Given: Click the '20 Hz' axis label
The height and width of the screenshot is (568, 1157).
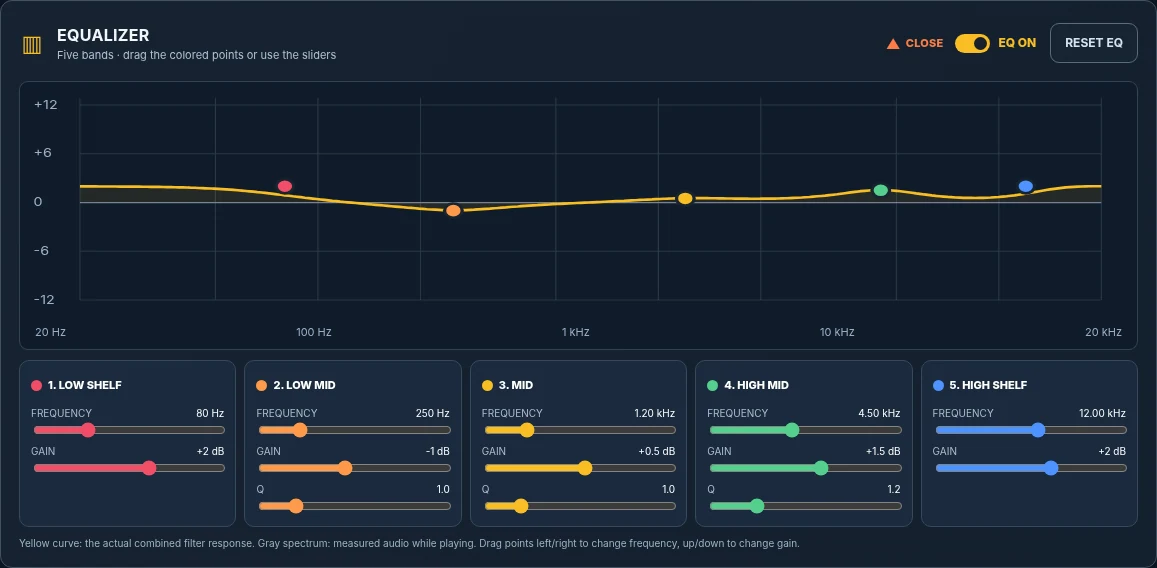Looking at the screenshot, I should click(x=50, y=332).
